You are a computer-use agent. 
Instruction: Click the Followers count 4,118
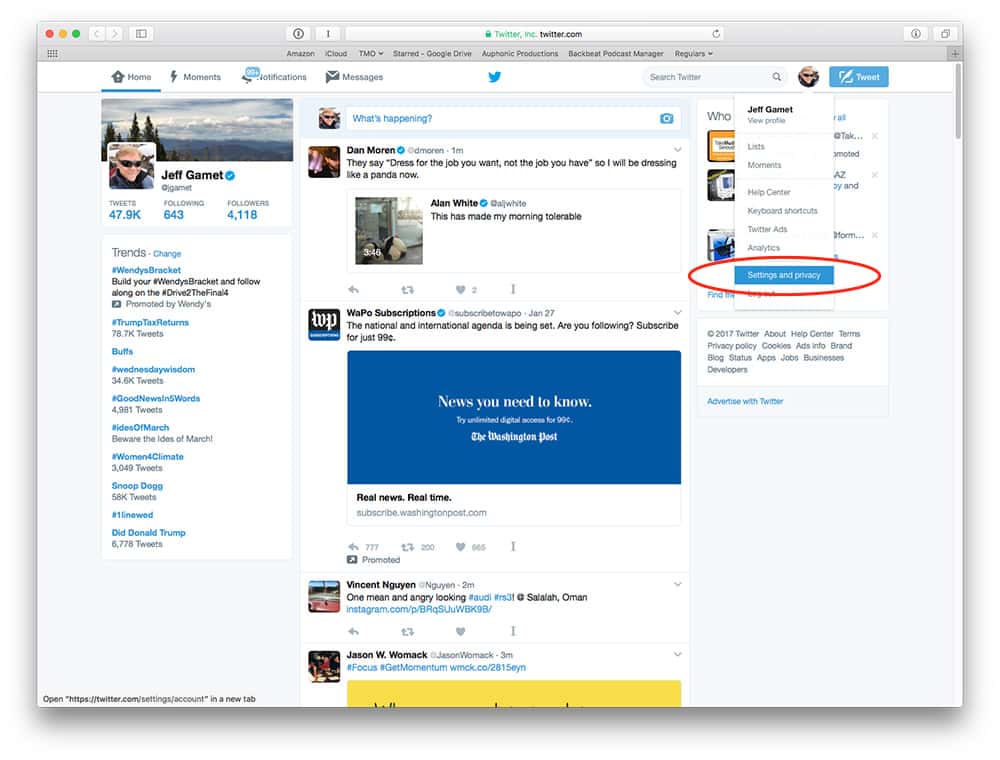(x=242, y=215)
